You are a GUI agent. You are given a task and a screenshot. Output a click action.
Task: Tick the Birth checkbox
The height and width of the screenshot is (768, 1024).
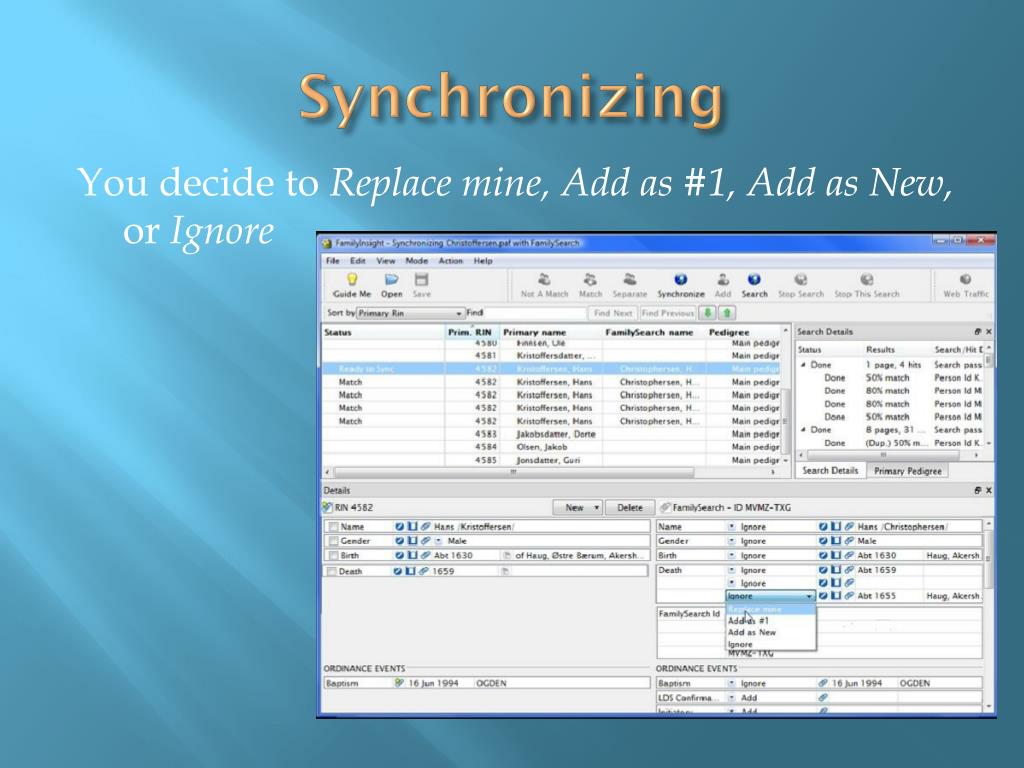pyautogui.click(x=333, y=556)
